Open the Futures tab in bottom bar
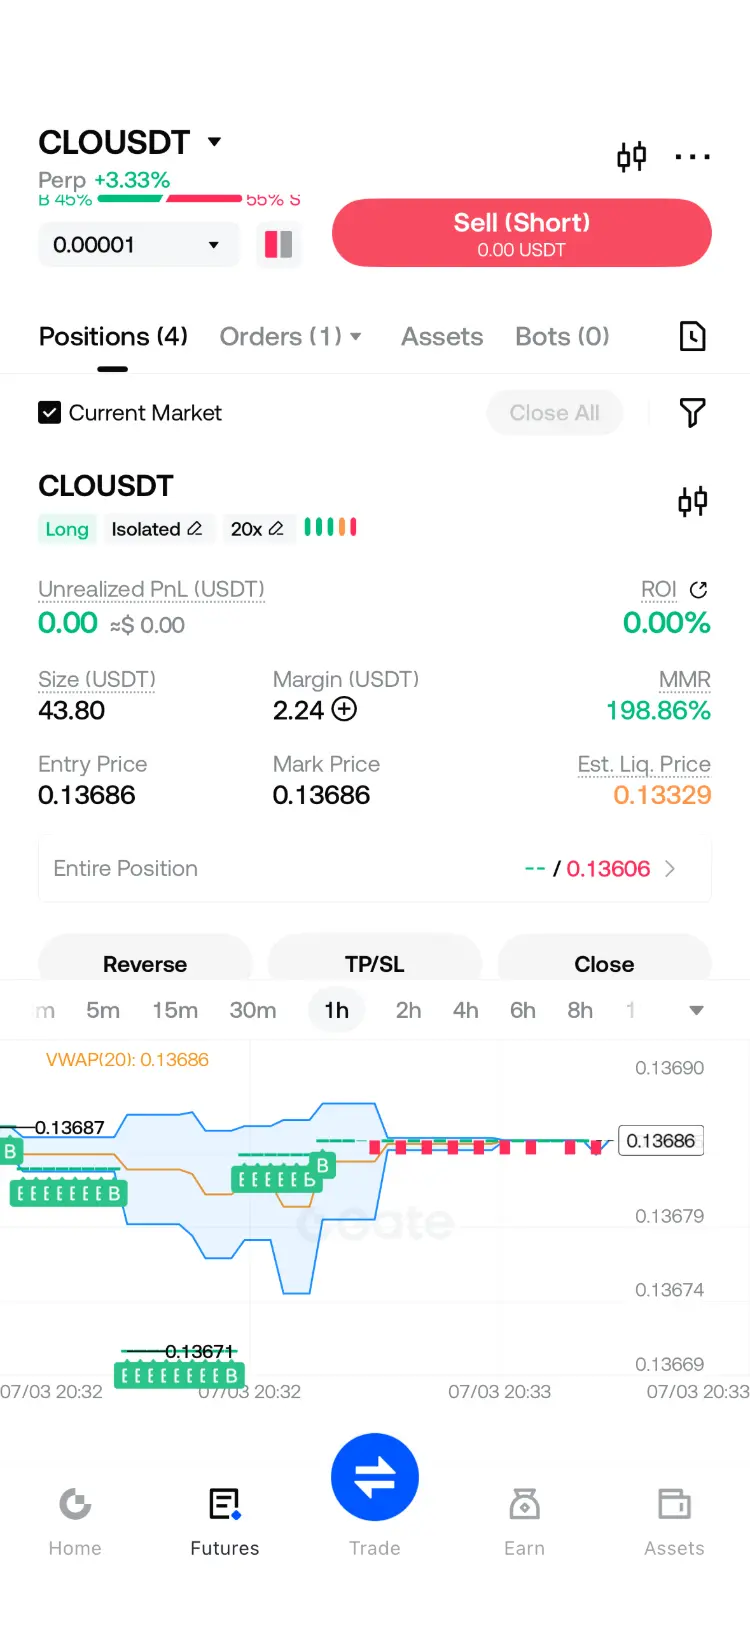 [x=225, y=1521]
